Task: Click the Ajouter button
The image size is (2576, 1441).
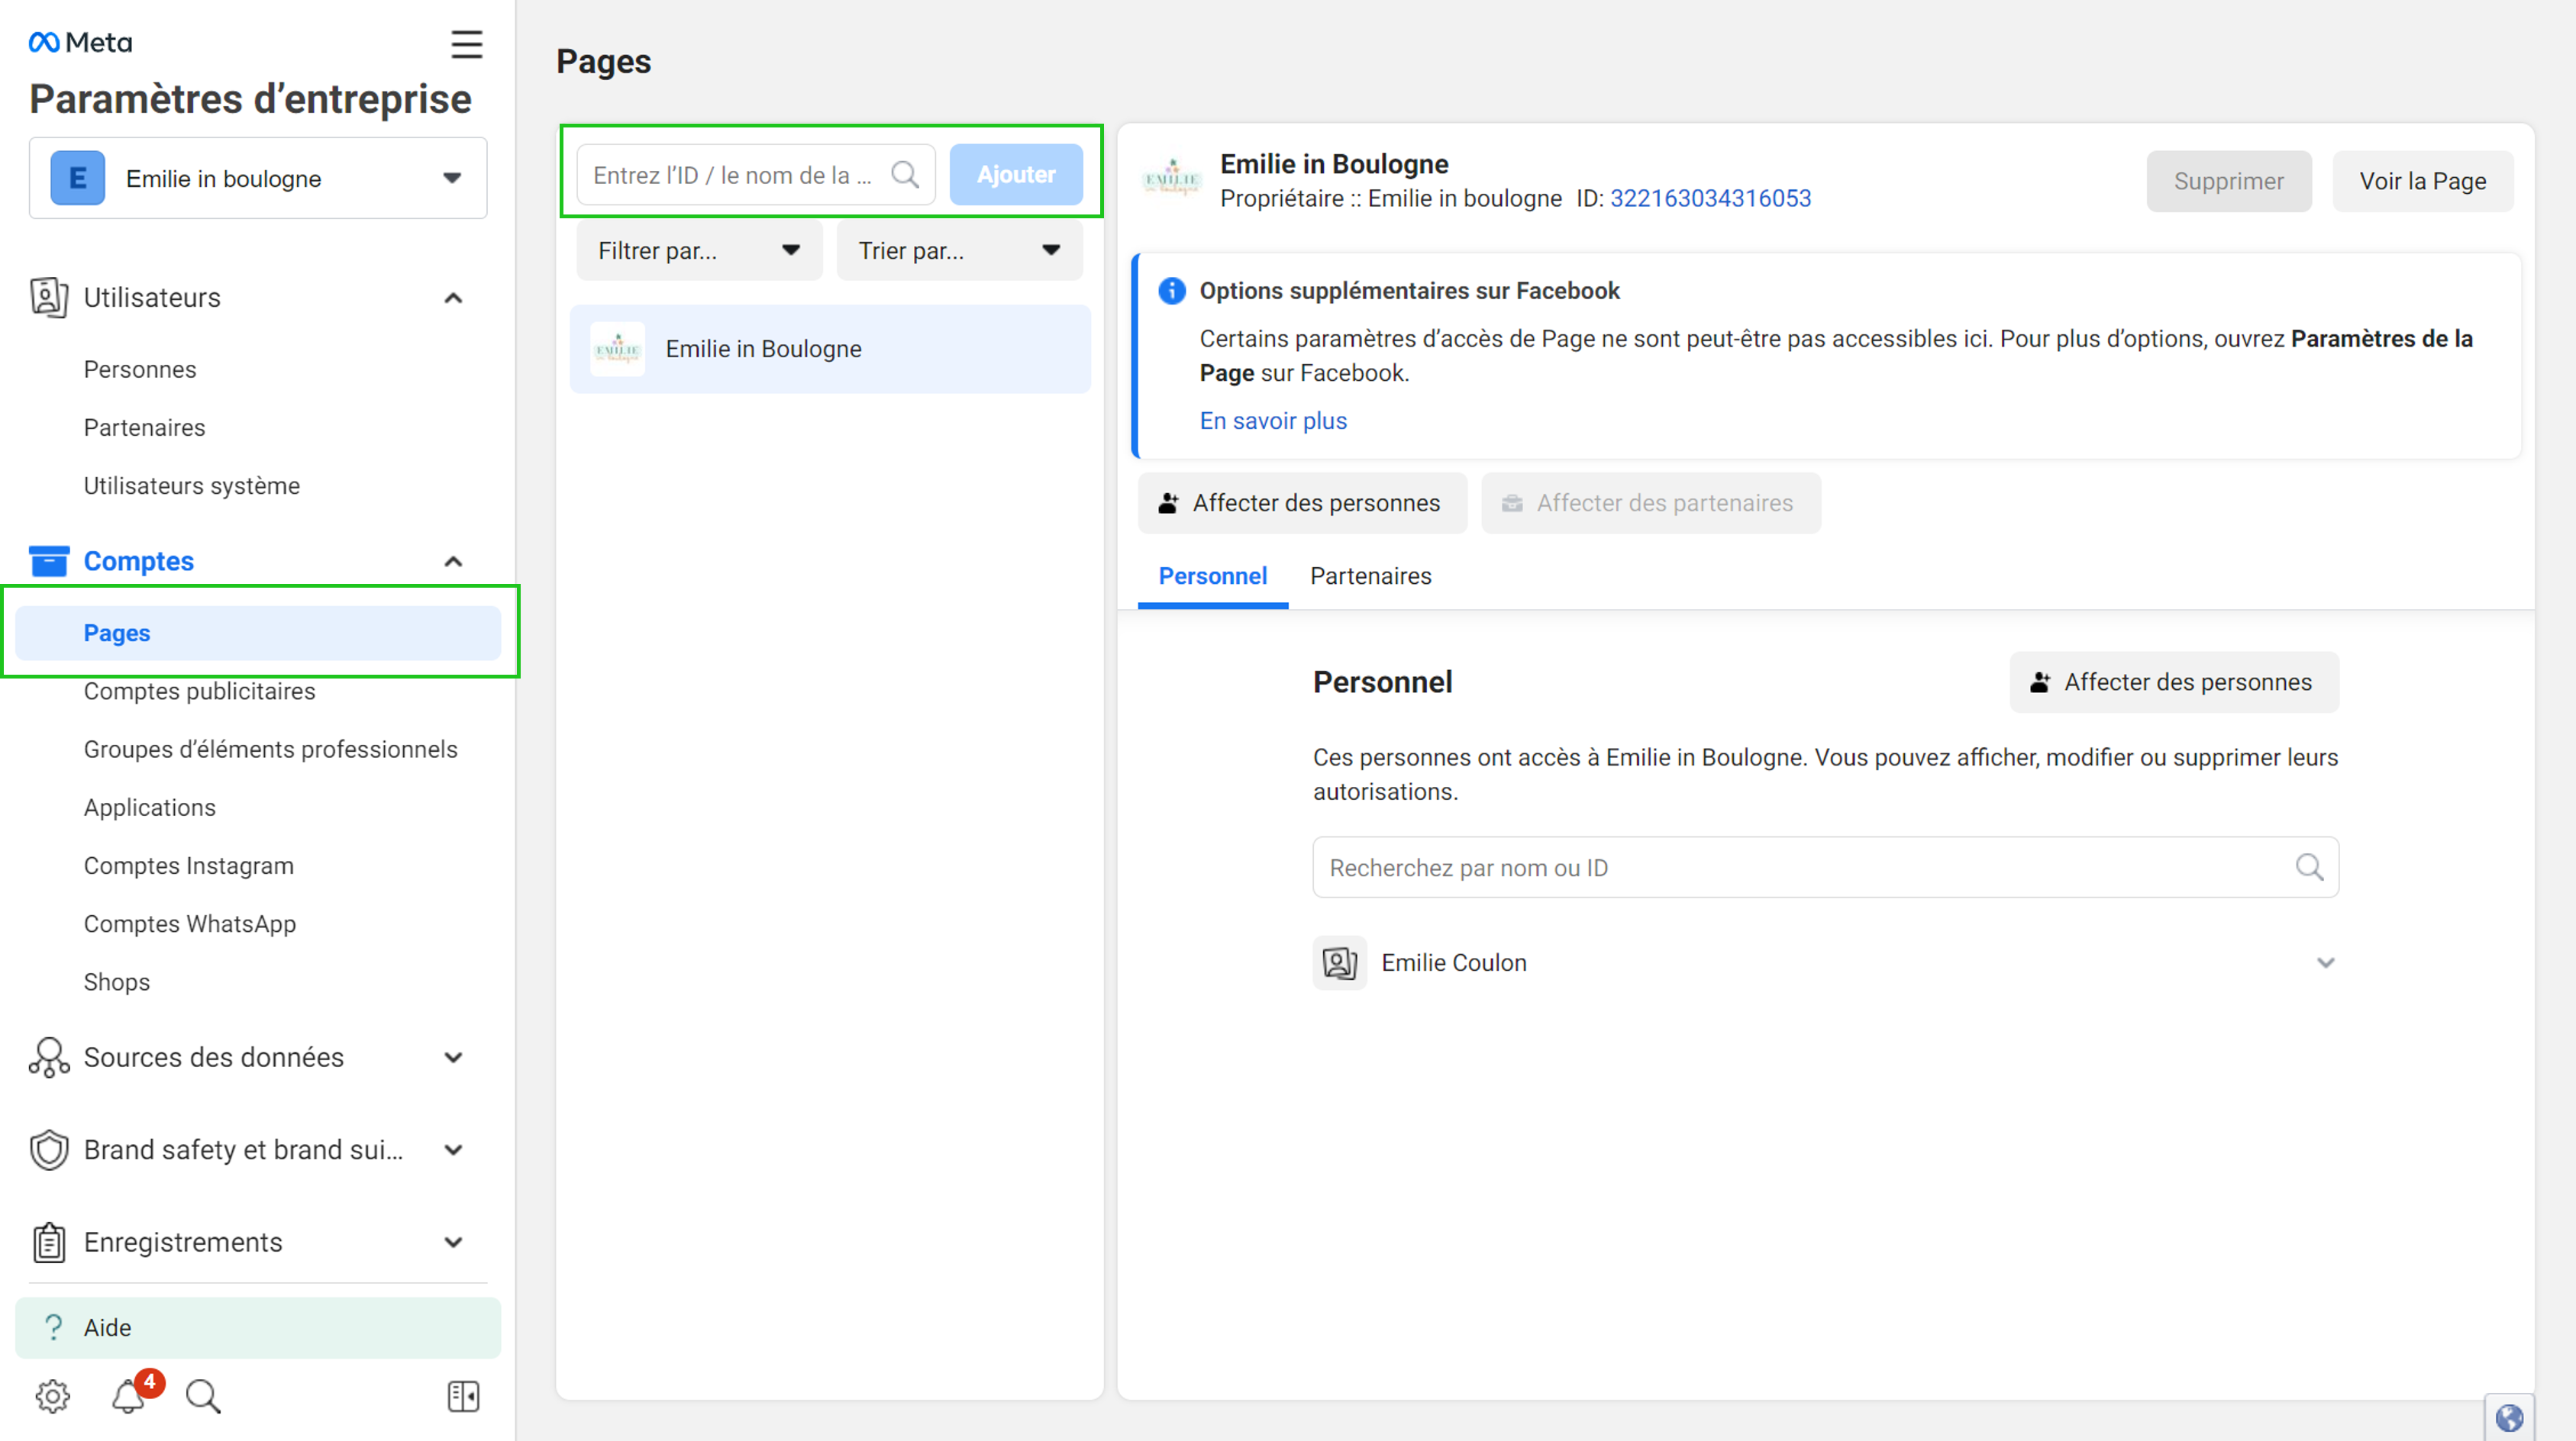Action: coord(1016,175)
